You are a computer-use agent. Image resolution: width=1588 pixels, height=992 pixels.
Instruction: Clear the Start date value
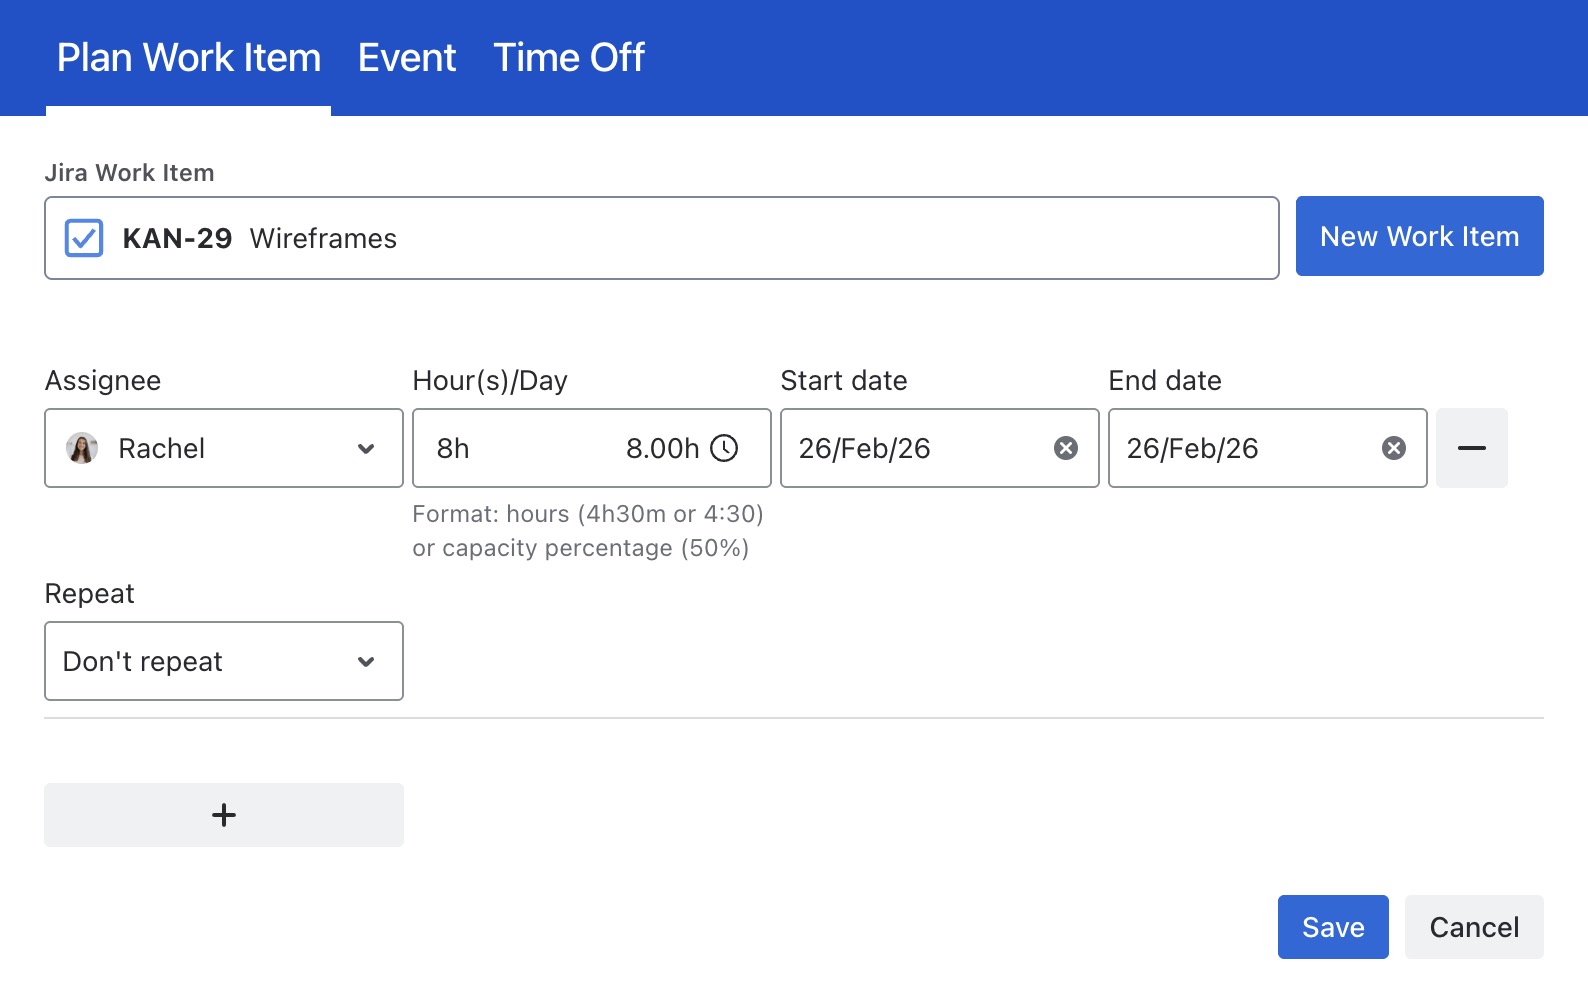click(1066, 448)
